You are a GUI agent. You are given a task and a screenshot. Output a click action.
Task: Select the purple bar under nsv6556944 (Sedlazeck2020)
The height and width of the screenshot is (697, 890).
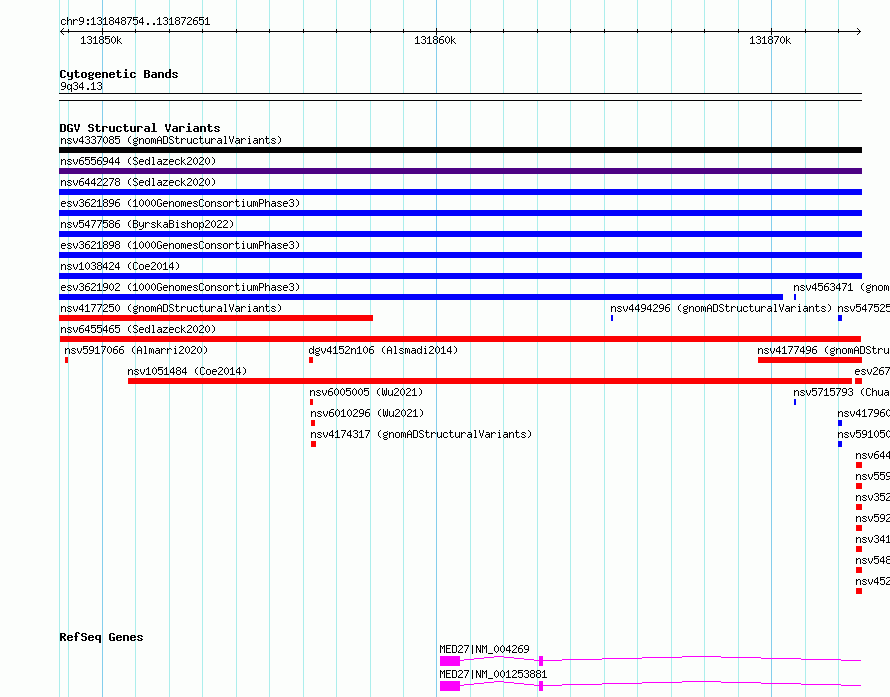click(460, 171)
